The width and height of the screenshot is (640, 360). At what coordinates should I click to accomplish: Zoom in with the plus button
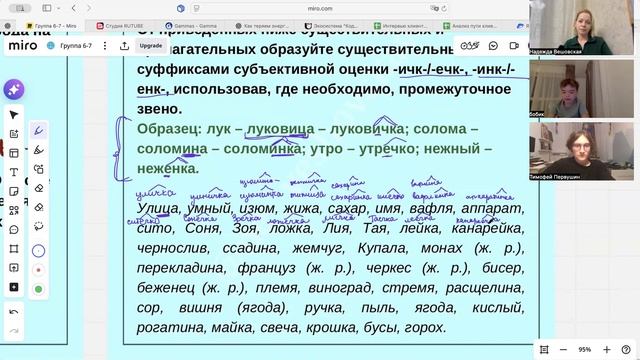click(607, 349)
